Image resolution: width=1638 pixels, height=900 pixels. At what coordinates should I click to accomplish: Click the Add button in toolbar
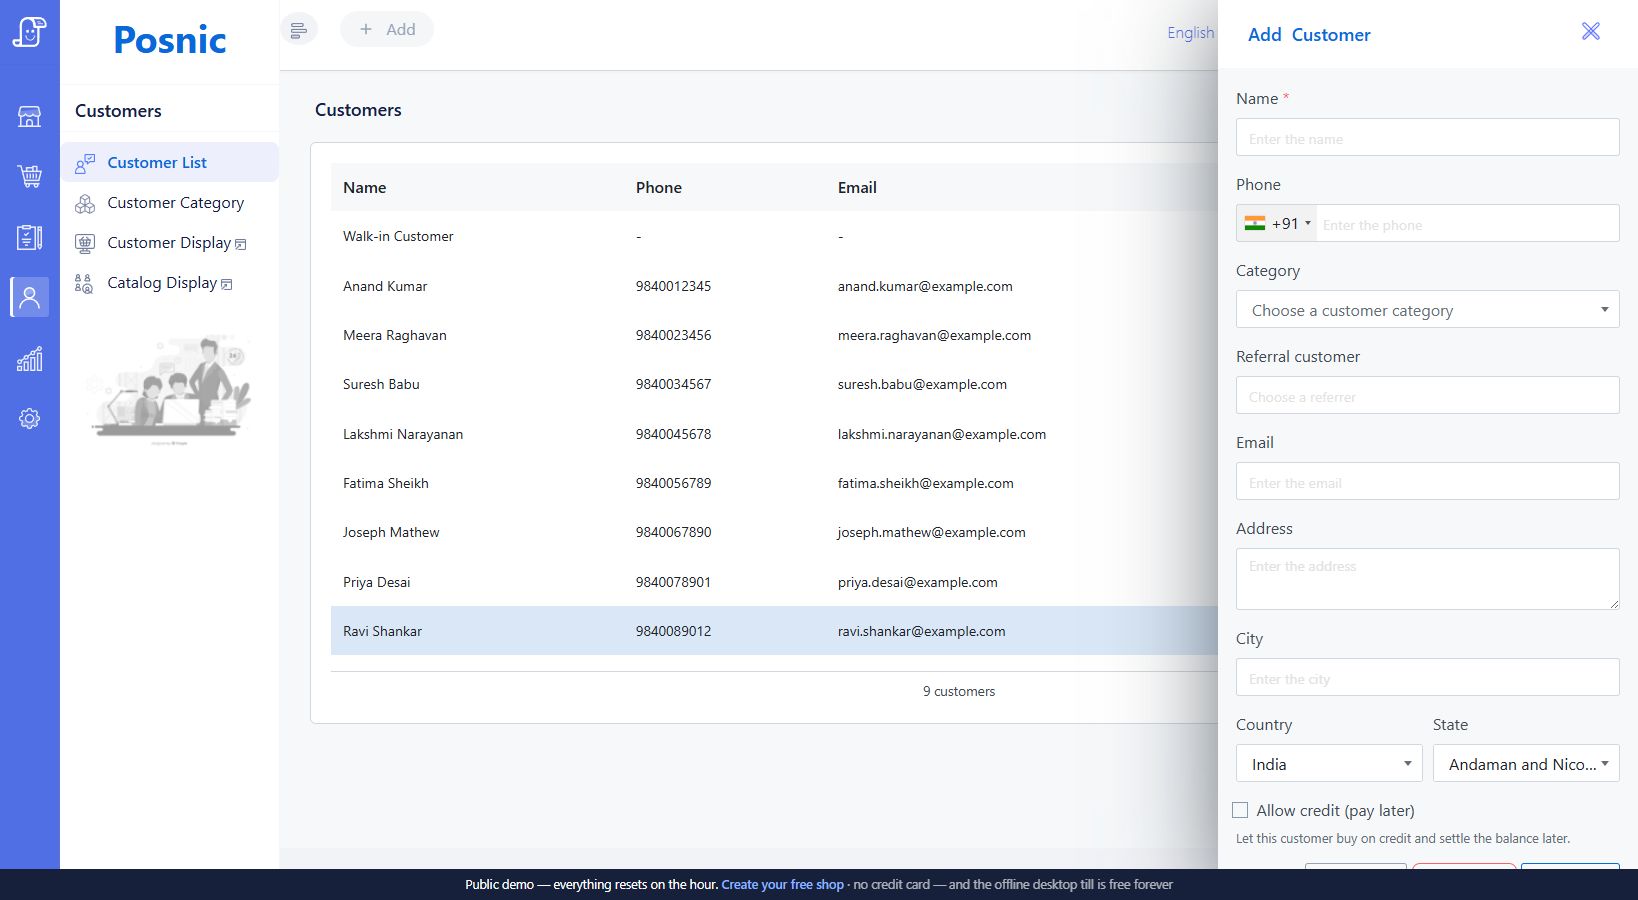point(387,30)
